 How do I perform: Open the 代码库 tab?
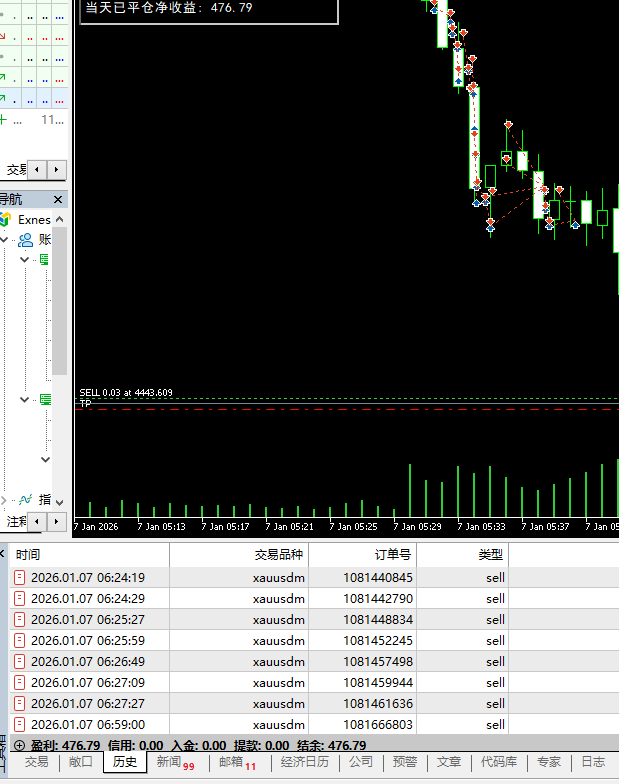498,762
